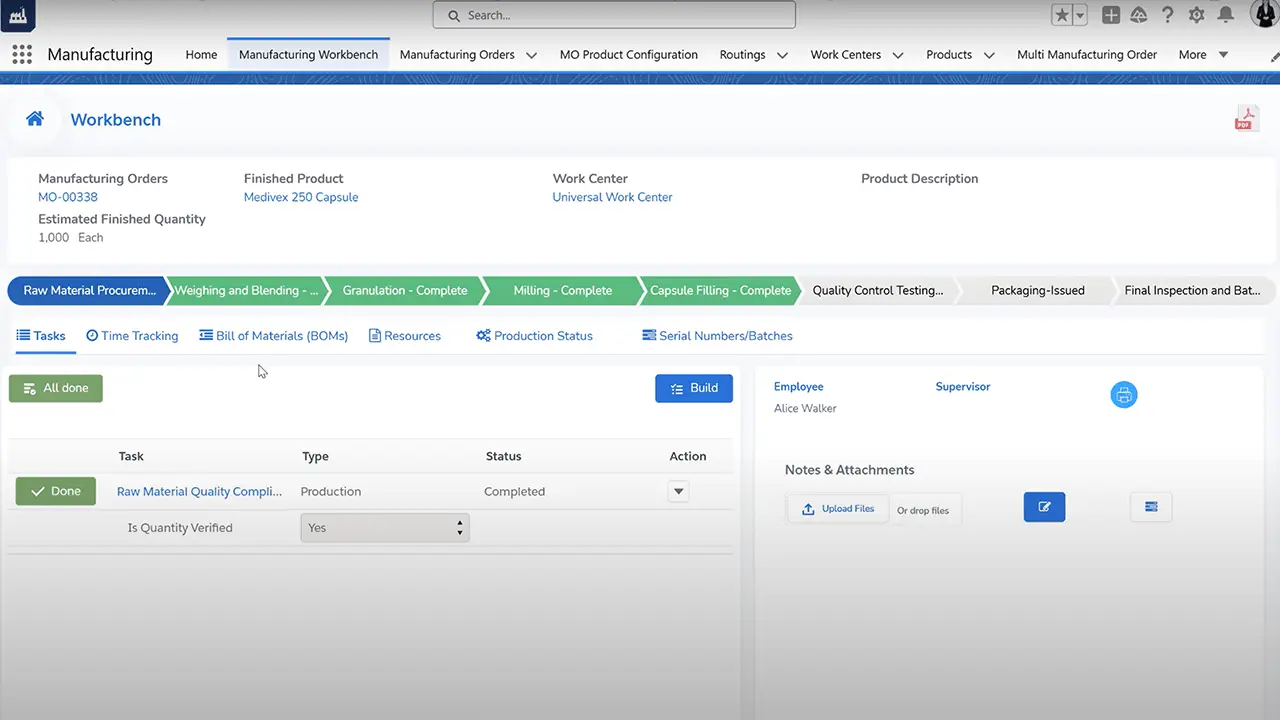Export the workbench as PDF icon
Viewport: 1280px width, 720px height.
point(1245,118)
